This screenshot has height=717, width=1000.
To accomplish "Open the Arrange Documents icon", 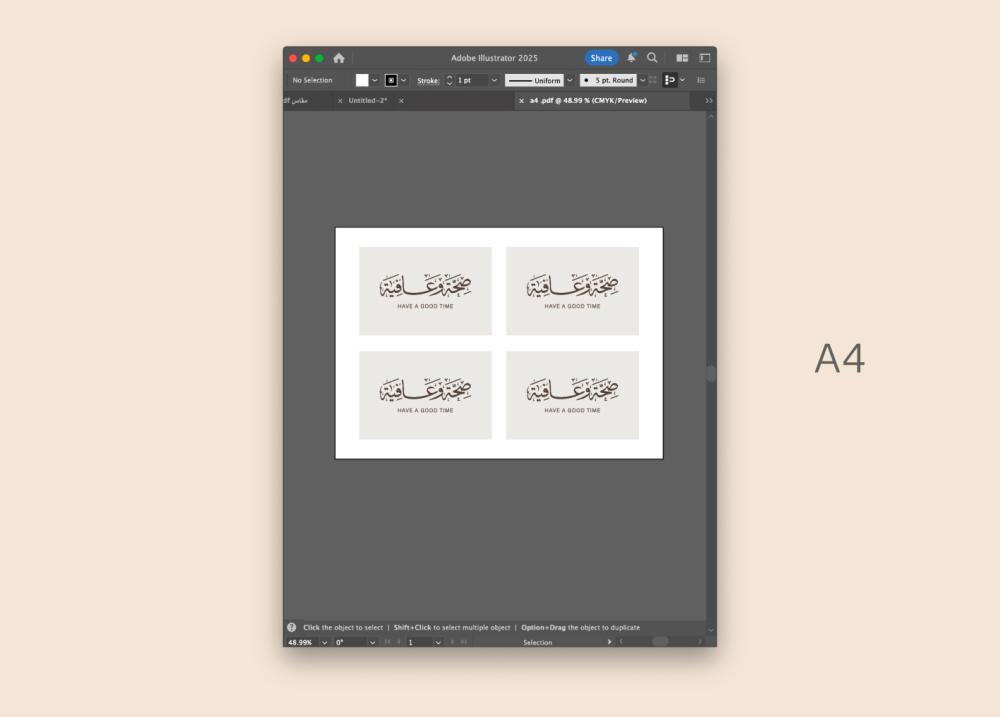I will tap(682, 58).
